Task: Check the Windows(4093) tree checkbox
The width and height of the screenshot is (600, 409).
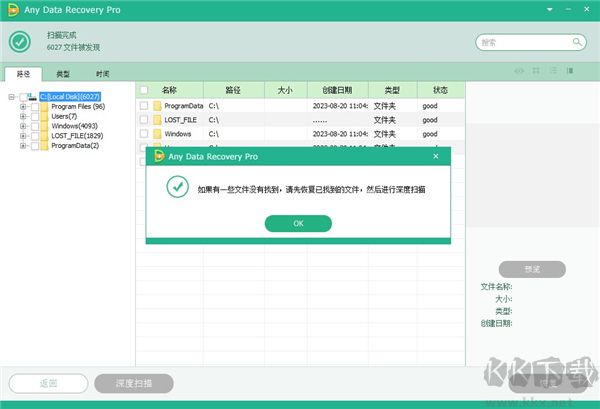Action: coord(35,126)
